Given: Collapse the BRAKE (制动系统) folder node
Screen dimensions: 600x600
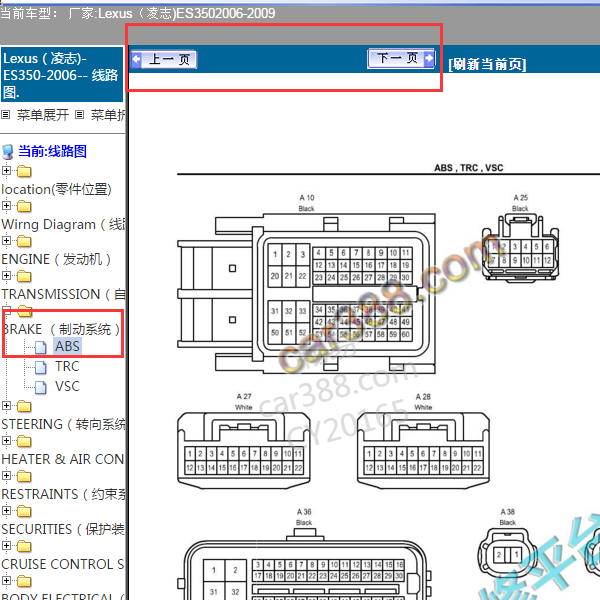Looking at the screenshot, I should coord(6,310).
